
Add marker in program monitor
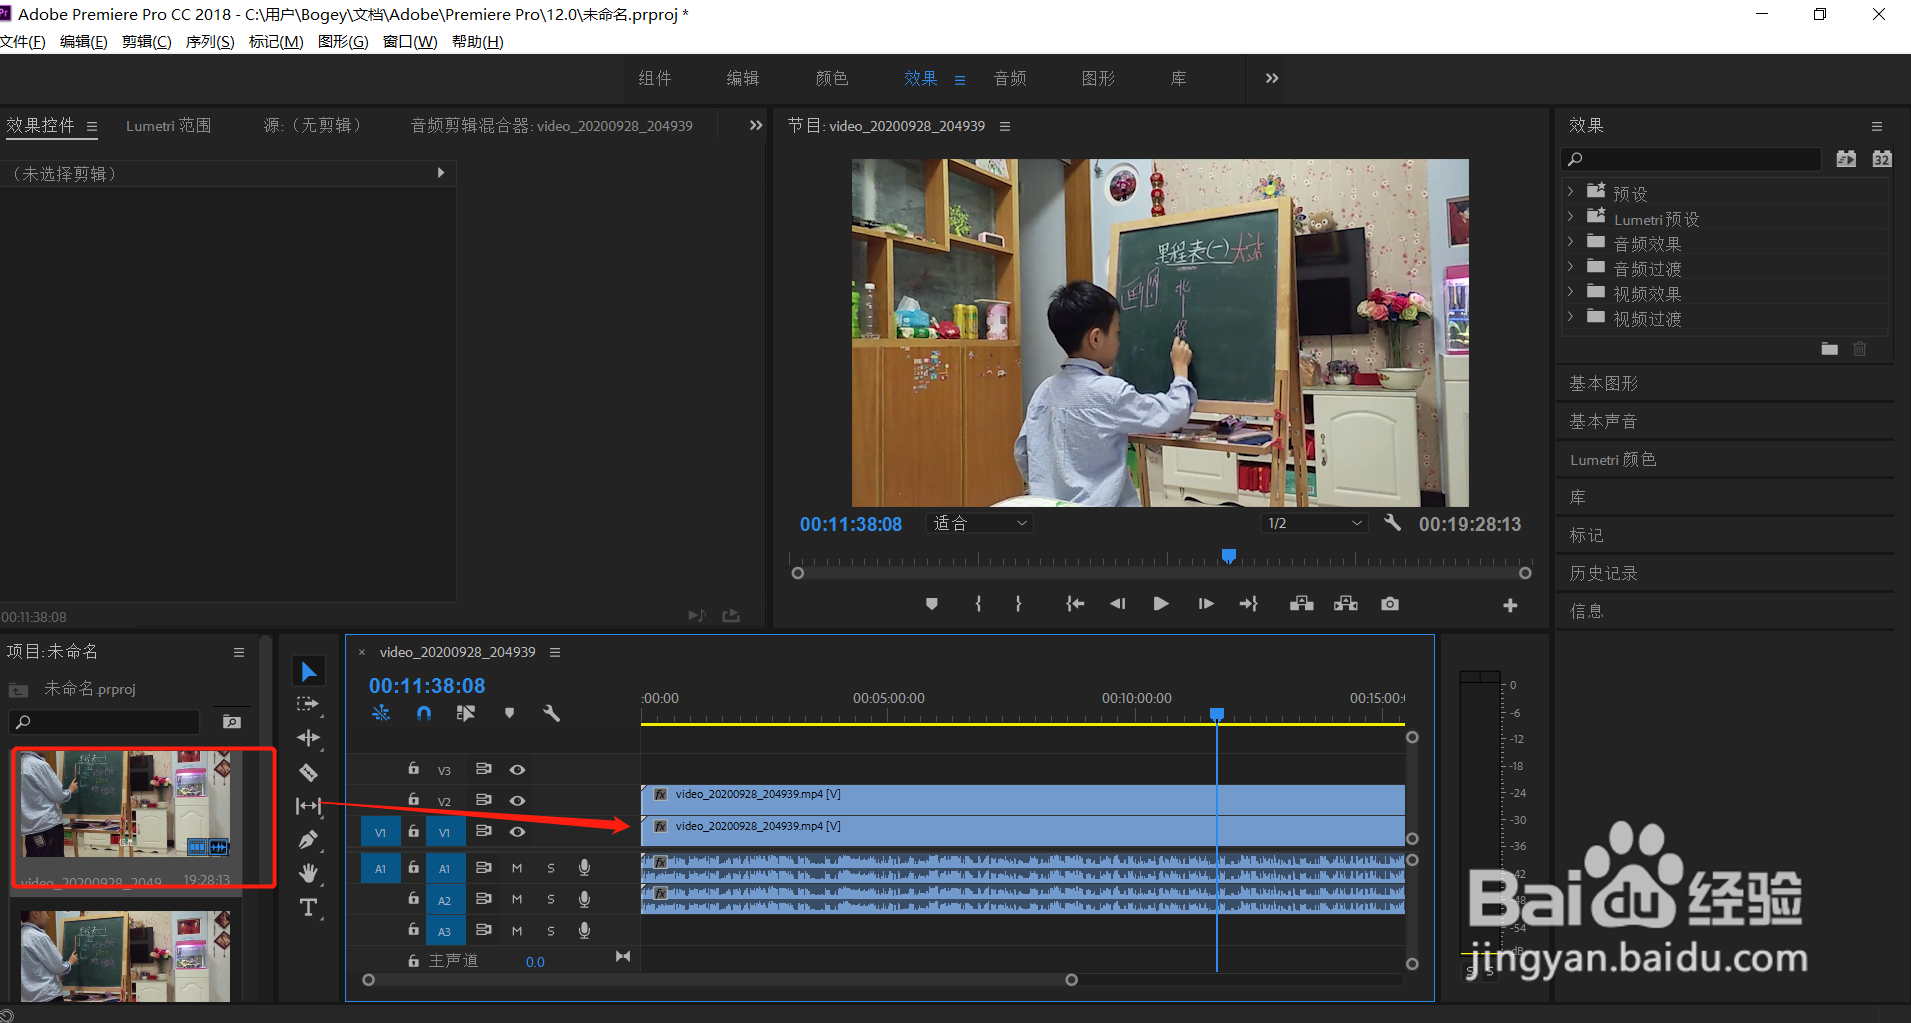pyautogui.click(x=932, y=604)
